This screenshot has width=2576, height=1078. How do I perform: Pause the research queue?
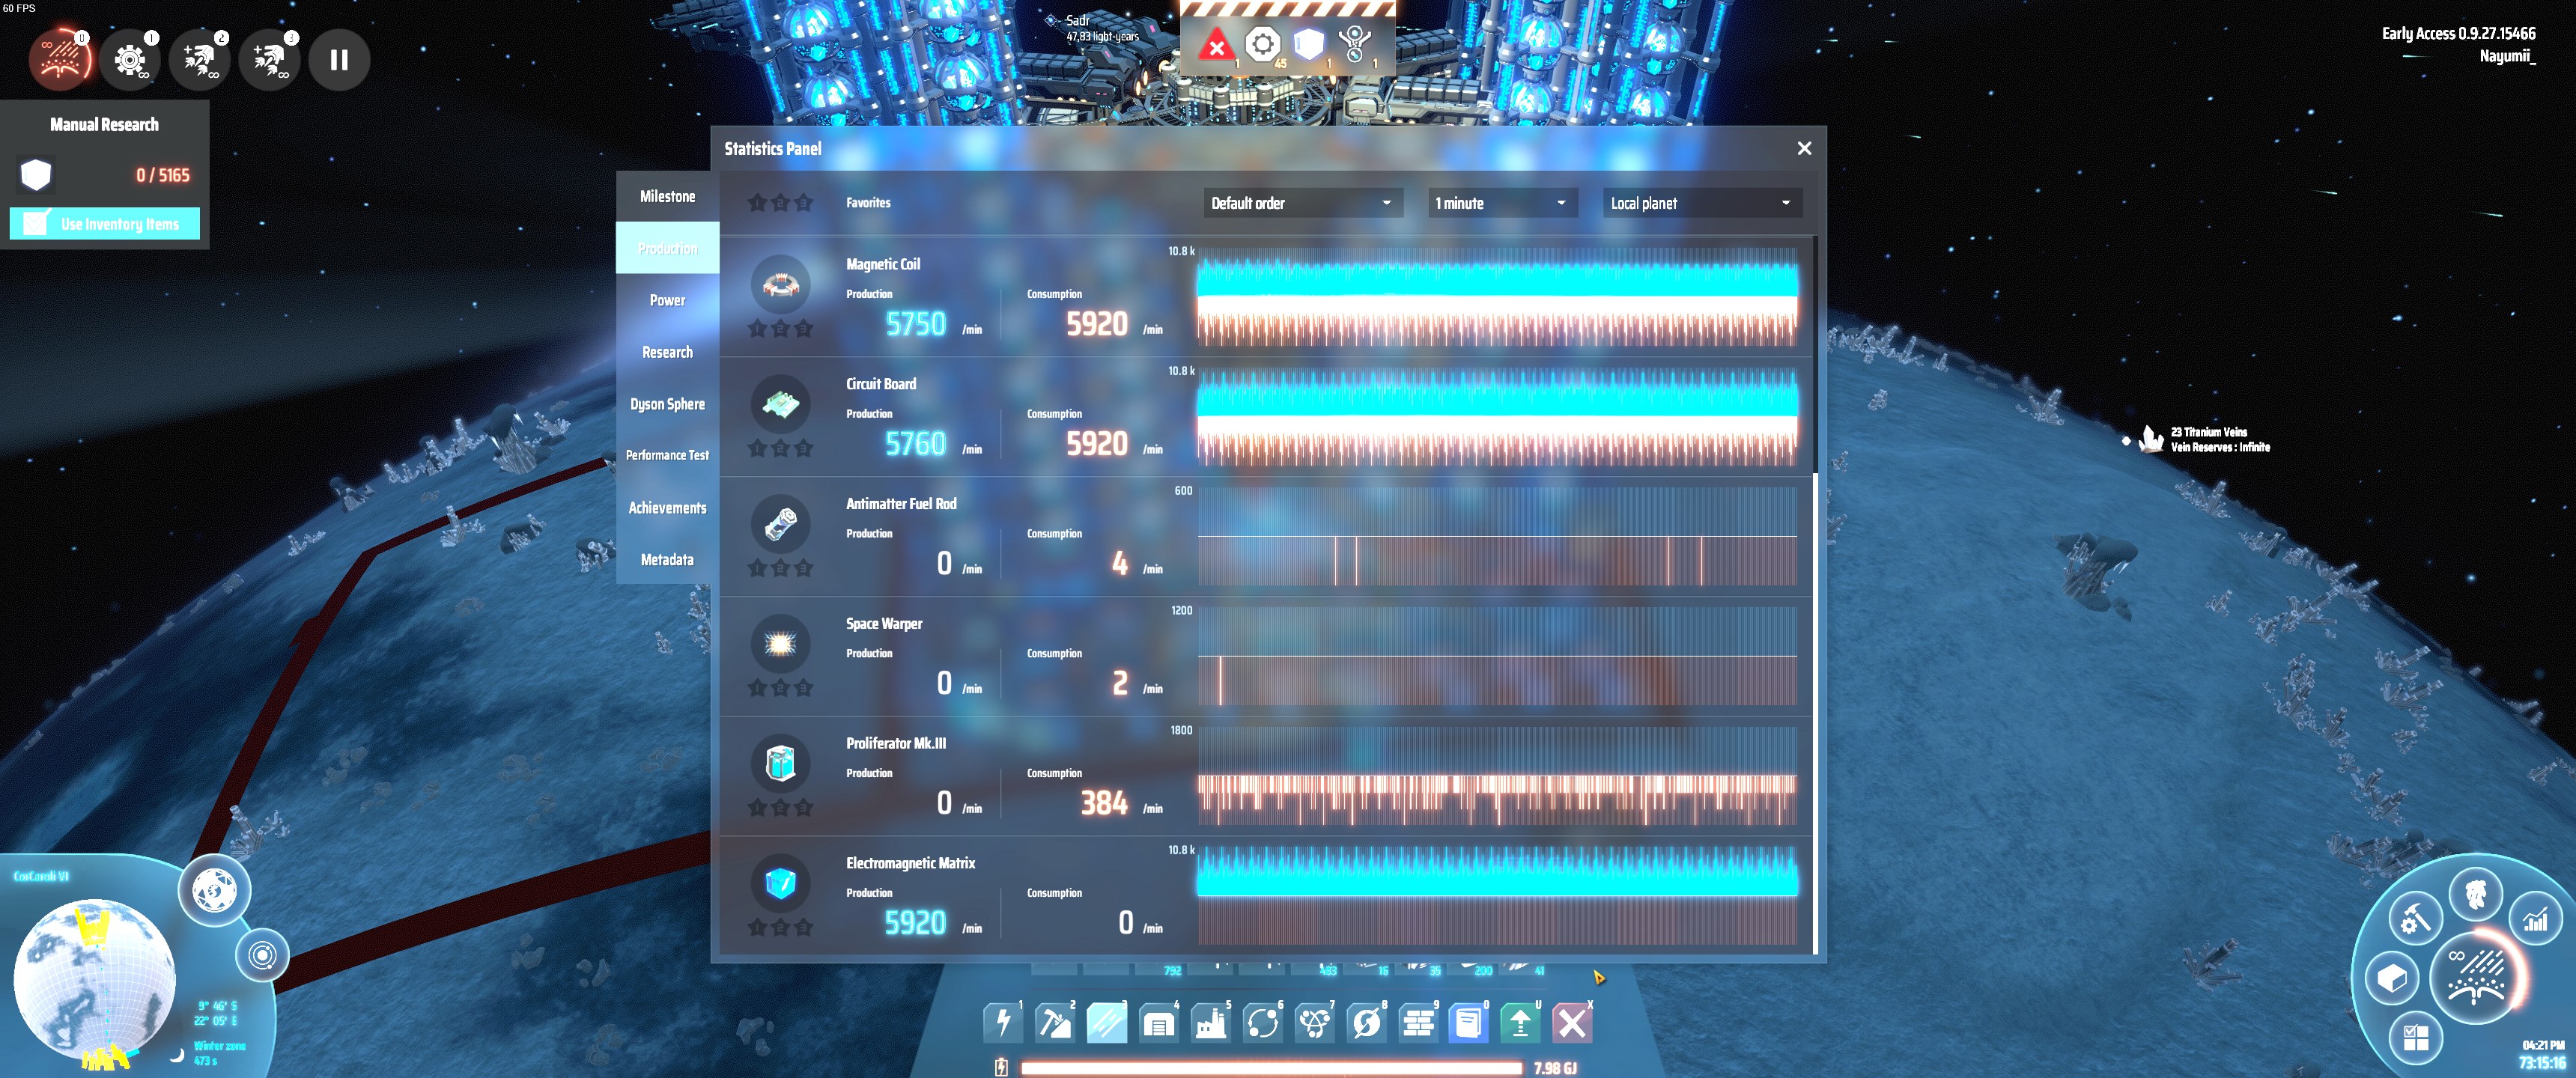tap(339, 60)
